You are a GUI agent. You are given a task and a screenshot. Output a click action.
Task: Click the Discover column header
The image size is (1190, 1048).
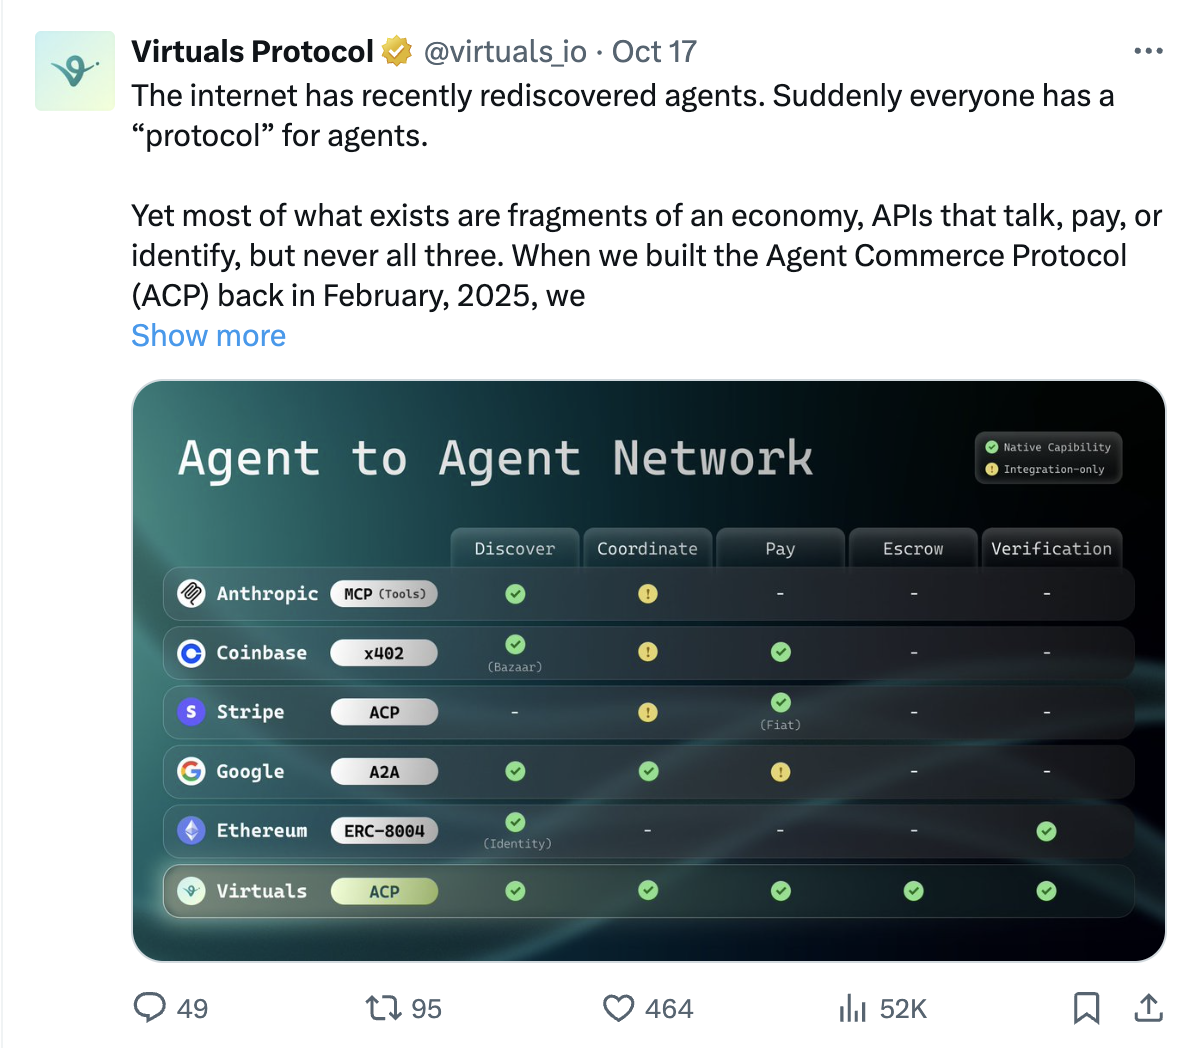click(515, 548)
